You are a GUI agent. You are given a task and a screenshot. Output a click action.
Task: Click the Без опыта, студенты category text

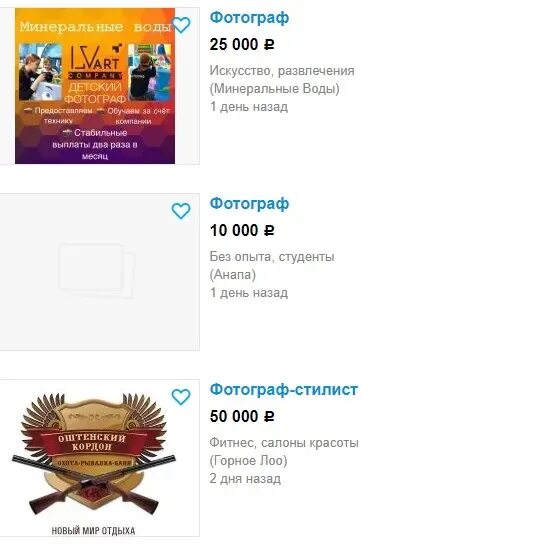[x=272, y=257]
